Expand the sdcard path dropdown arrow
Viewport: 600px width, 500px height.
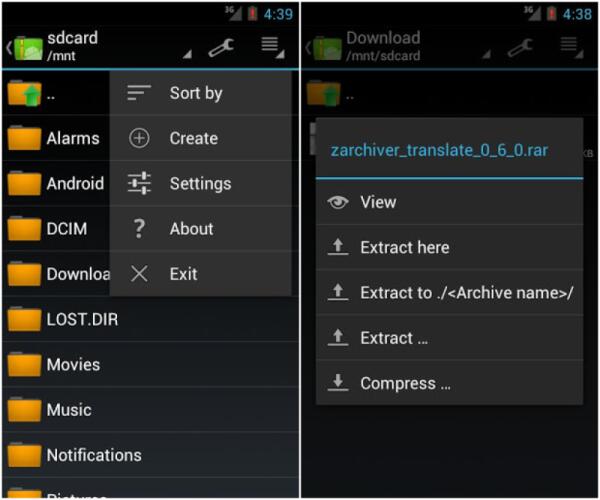(x=187, y=55)
